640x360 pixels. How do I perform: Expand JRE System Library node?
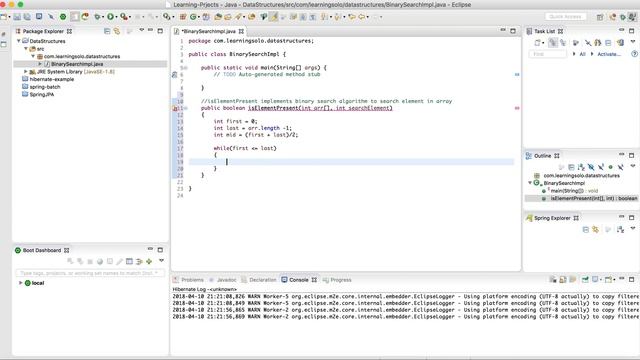click(26, 71)
